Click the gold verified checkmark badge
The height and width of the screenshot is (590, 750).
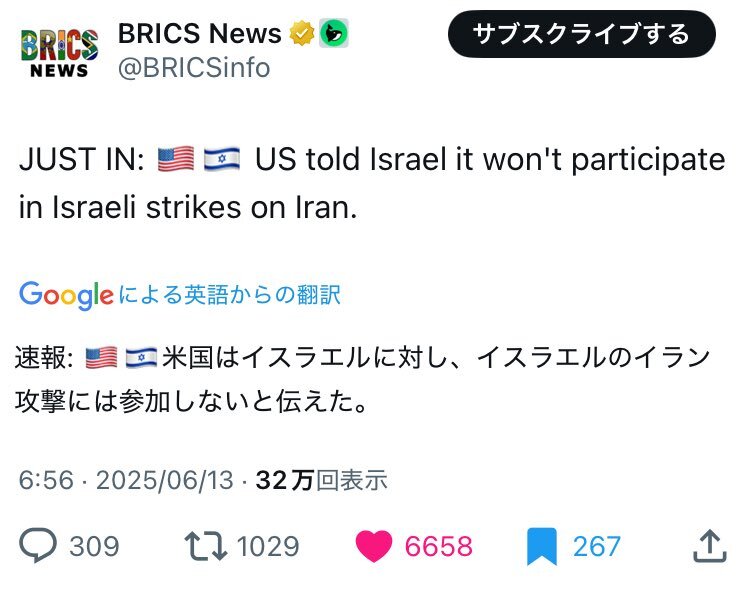pyautogui.click(x=302, y=33)
